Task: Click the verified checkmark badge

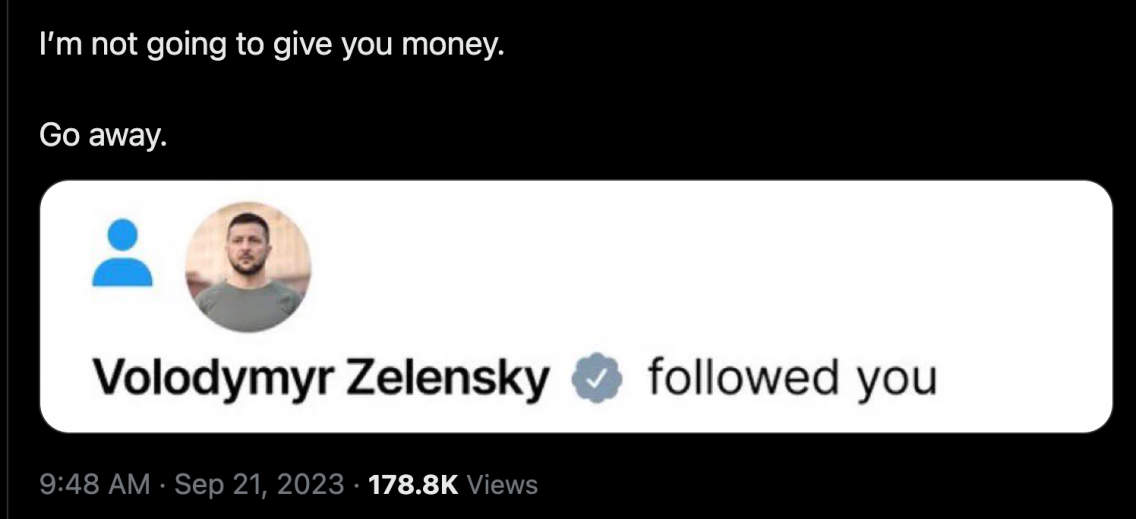Action: 597,380
